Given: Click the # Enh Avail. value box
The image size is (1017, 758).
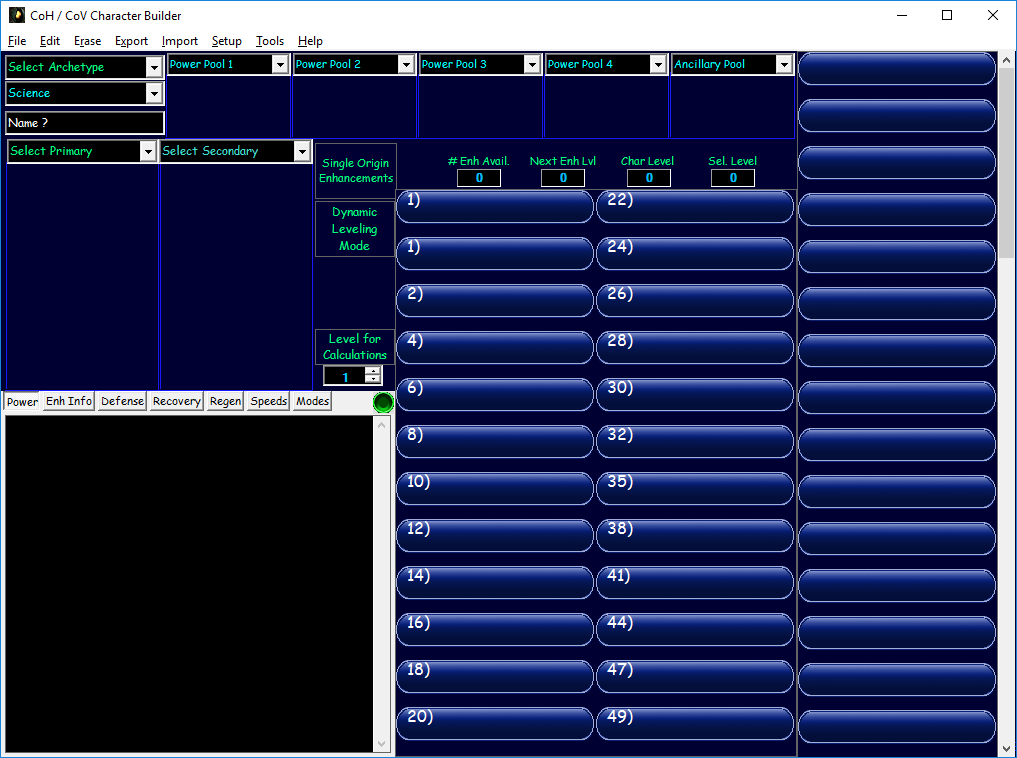Looking at the screenshot, I should point(479,178).
